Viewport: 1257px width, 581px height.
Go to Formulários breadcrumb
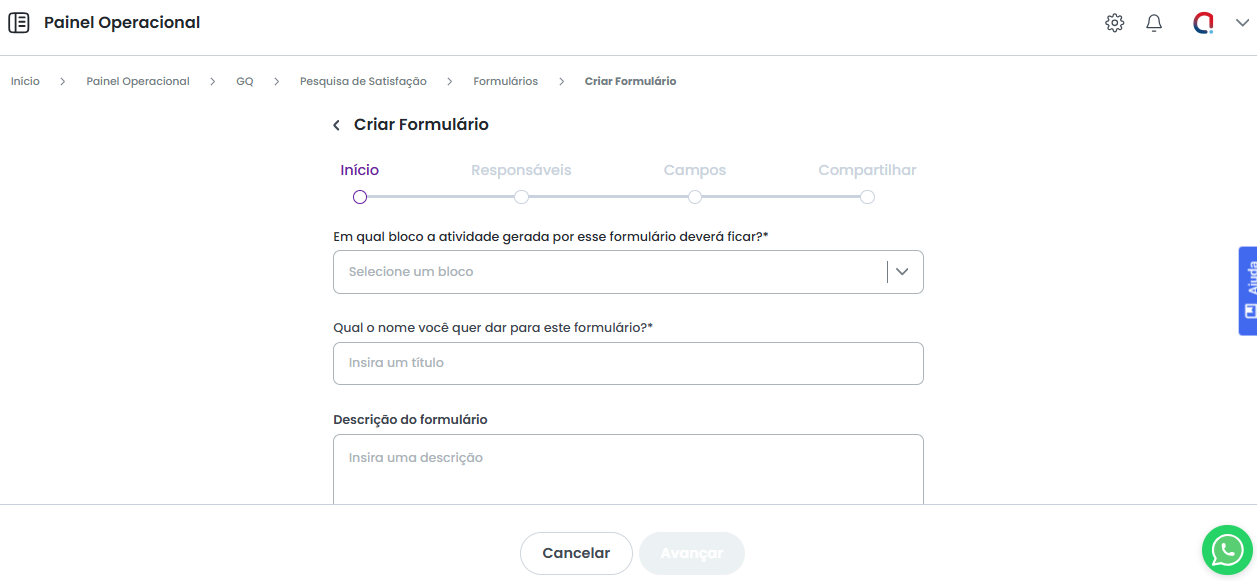point(505,81)
